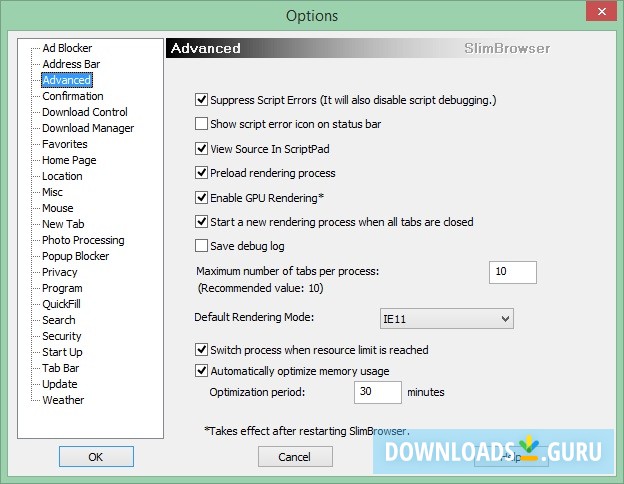624x484 pixels.
Task: Enable Save debug log
Action: coord(201,246)
